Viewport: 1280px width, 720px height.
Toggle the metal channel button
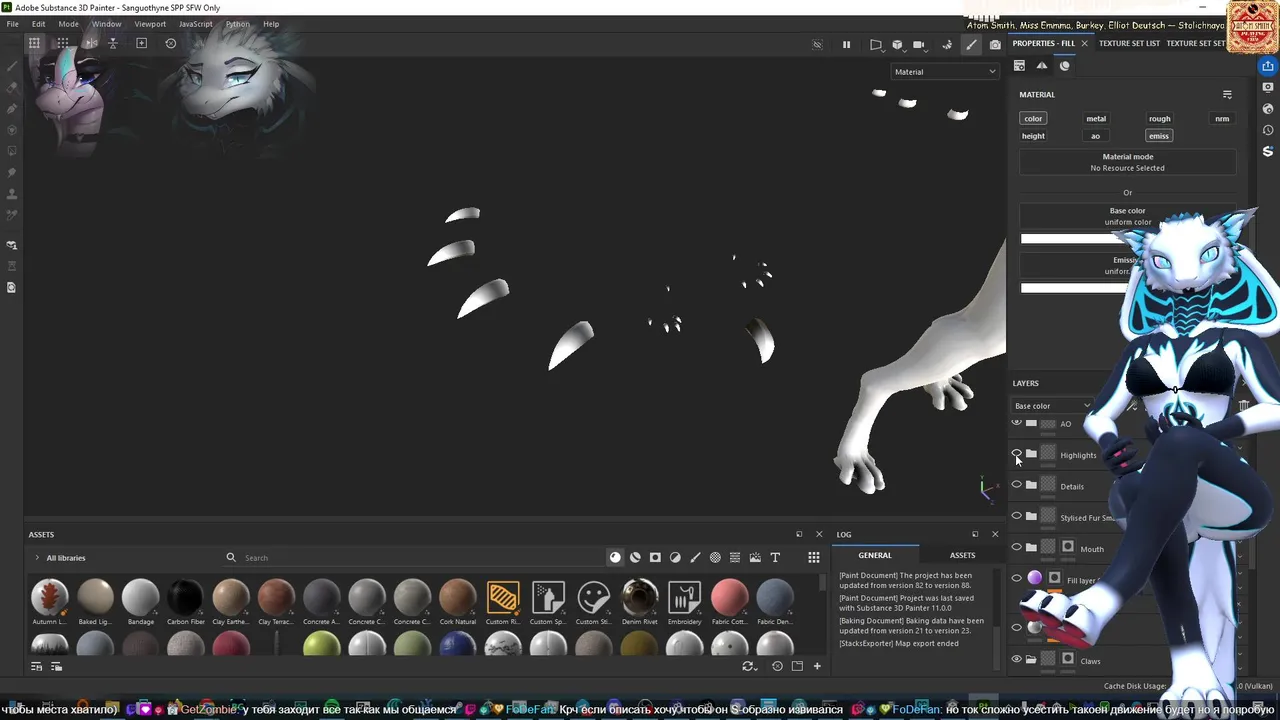[1096, 118]
